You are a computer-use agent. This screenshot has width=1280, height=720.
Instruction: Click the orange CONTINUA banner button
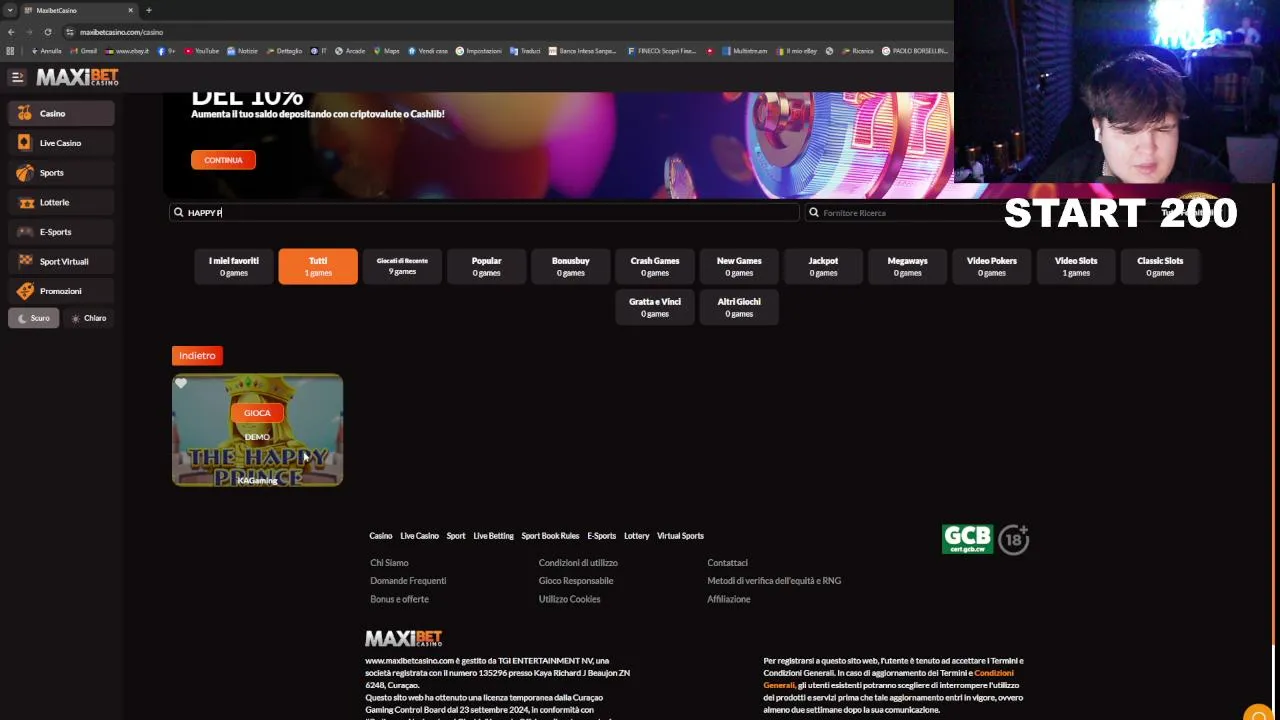click(x=223, y=160)
